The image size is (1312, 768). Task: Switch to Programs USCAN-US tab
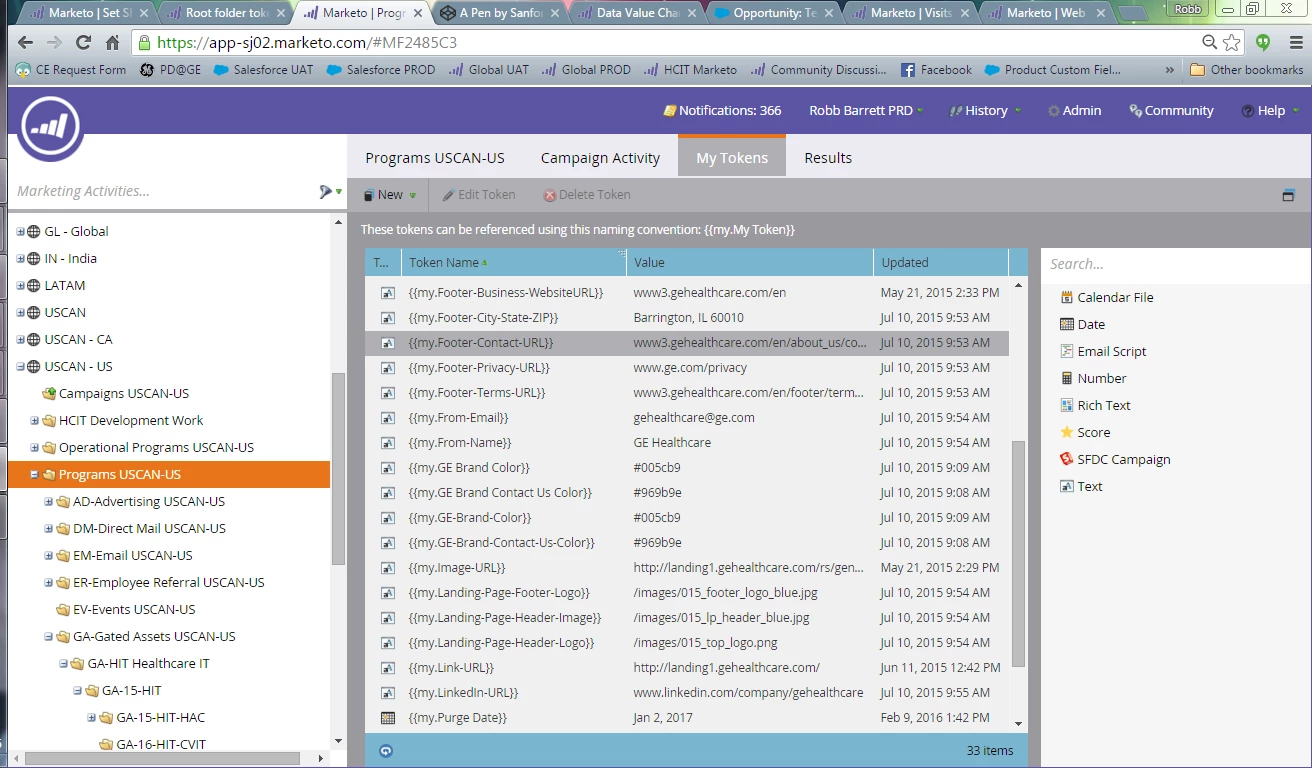[435, 158]
